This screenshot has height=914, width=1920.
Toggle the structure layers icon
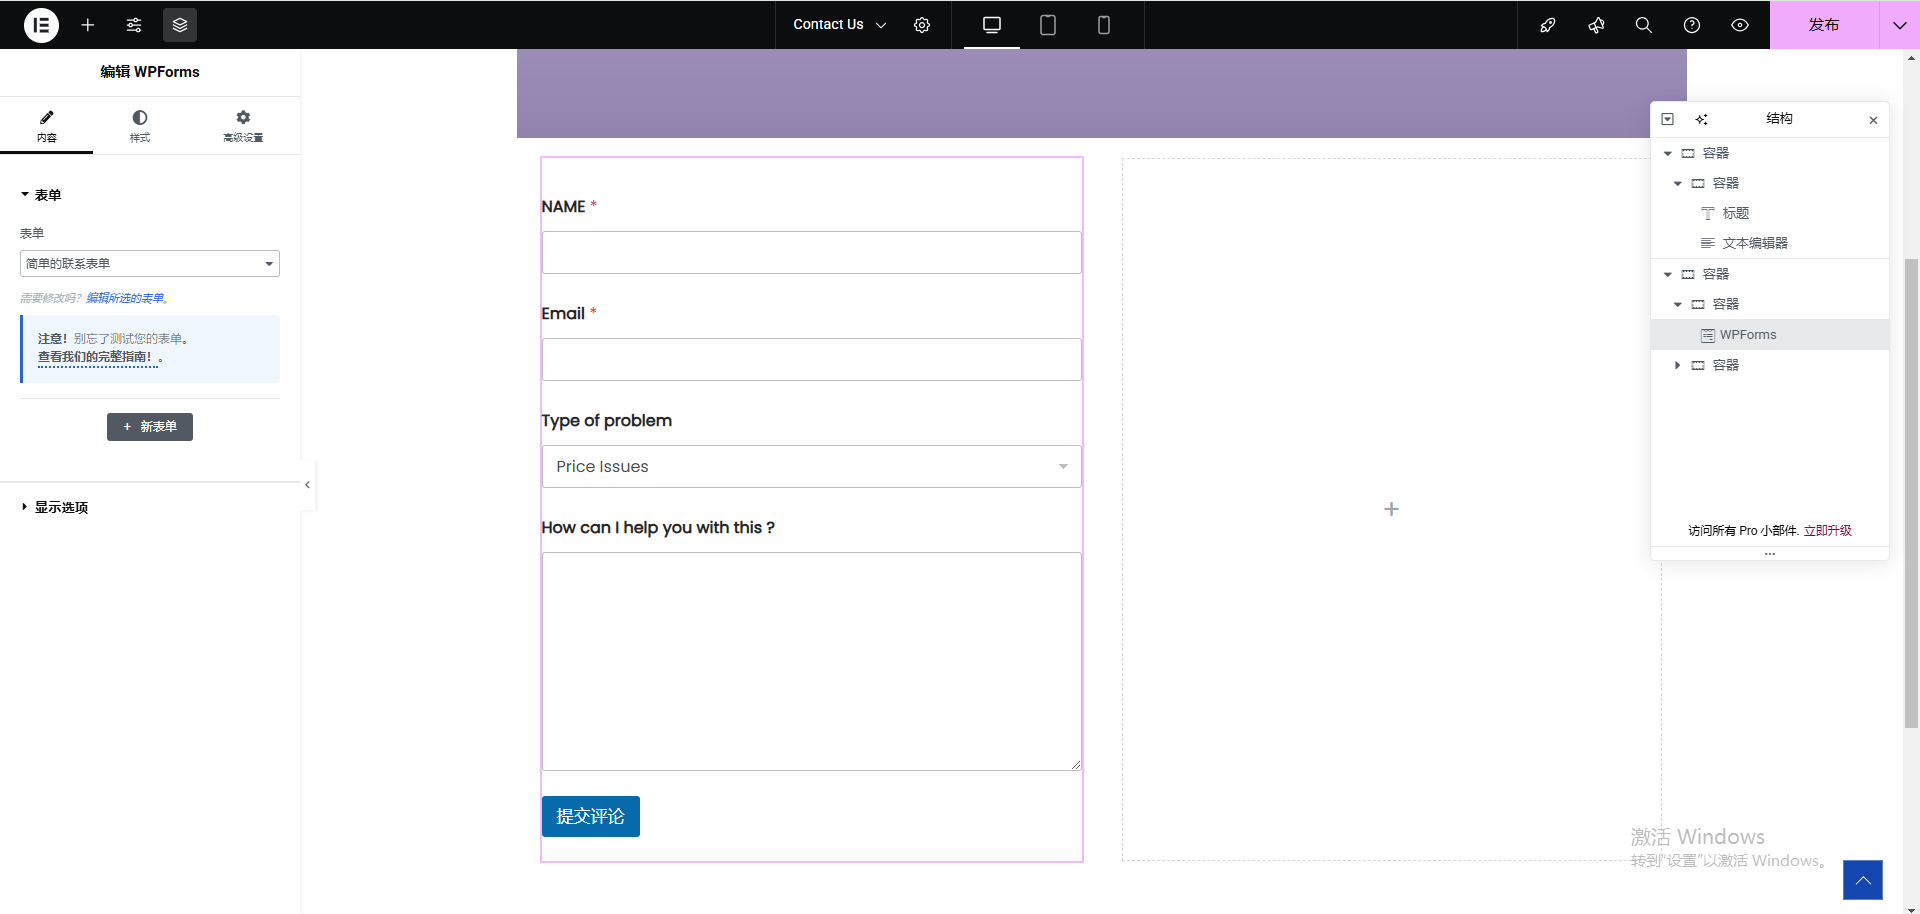click(180, 25)
